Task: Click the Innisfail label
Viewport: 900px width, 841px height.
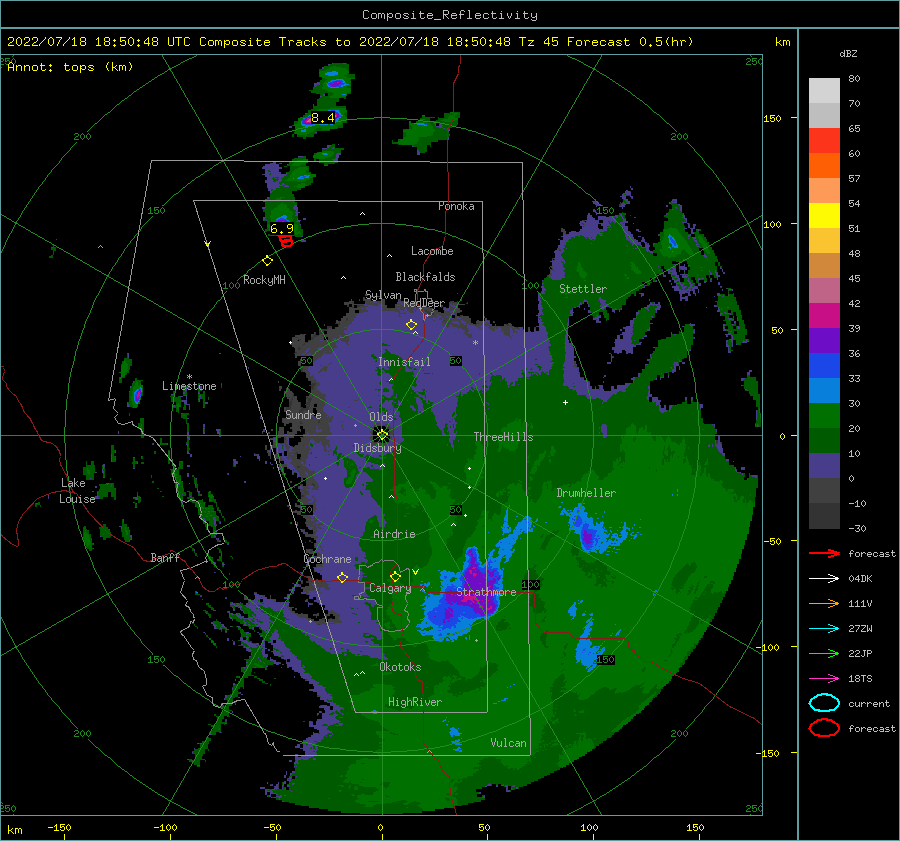Action: (x=404, y=362)
